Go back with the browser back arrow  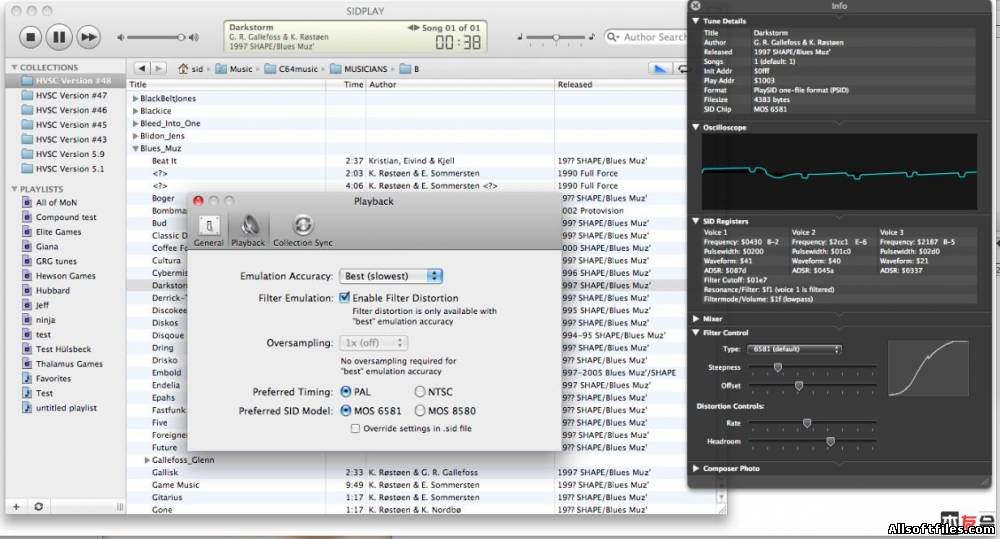click(x=142, y=68)
